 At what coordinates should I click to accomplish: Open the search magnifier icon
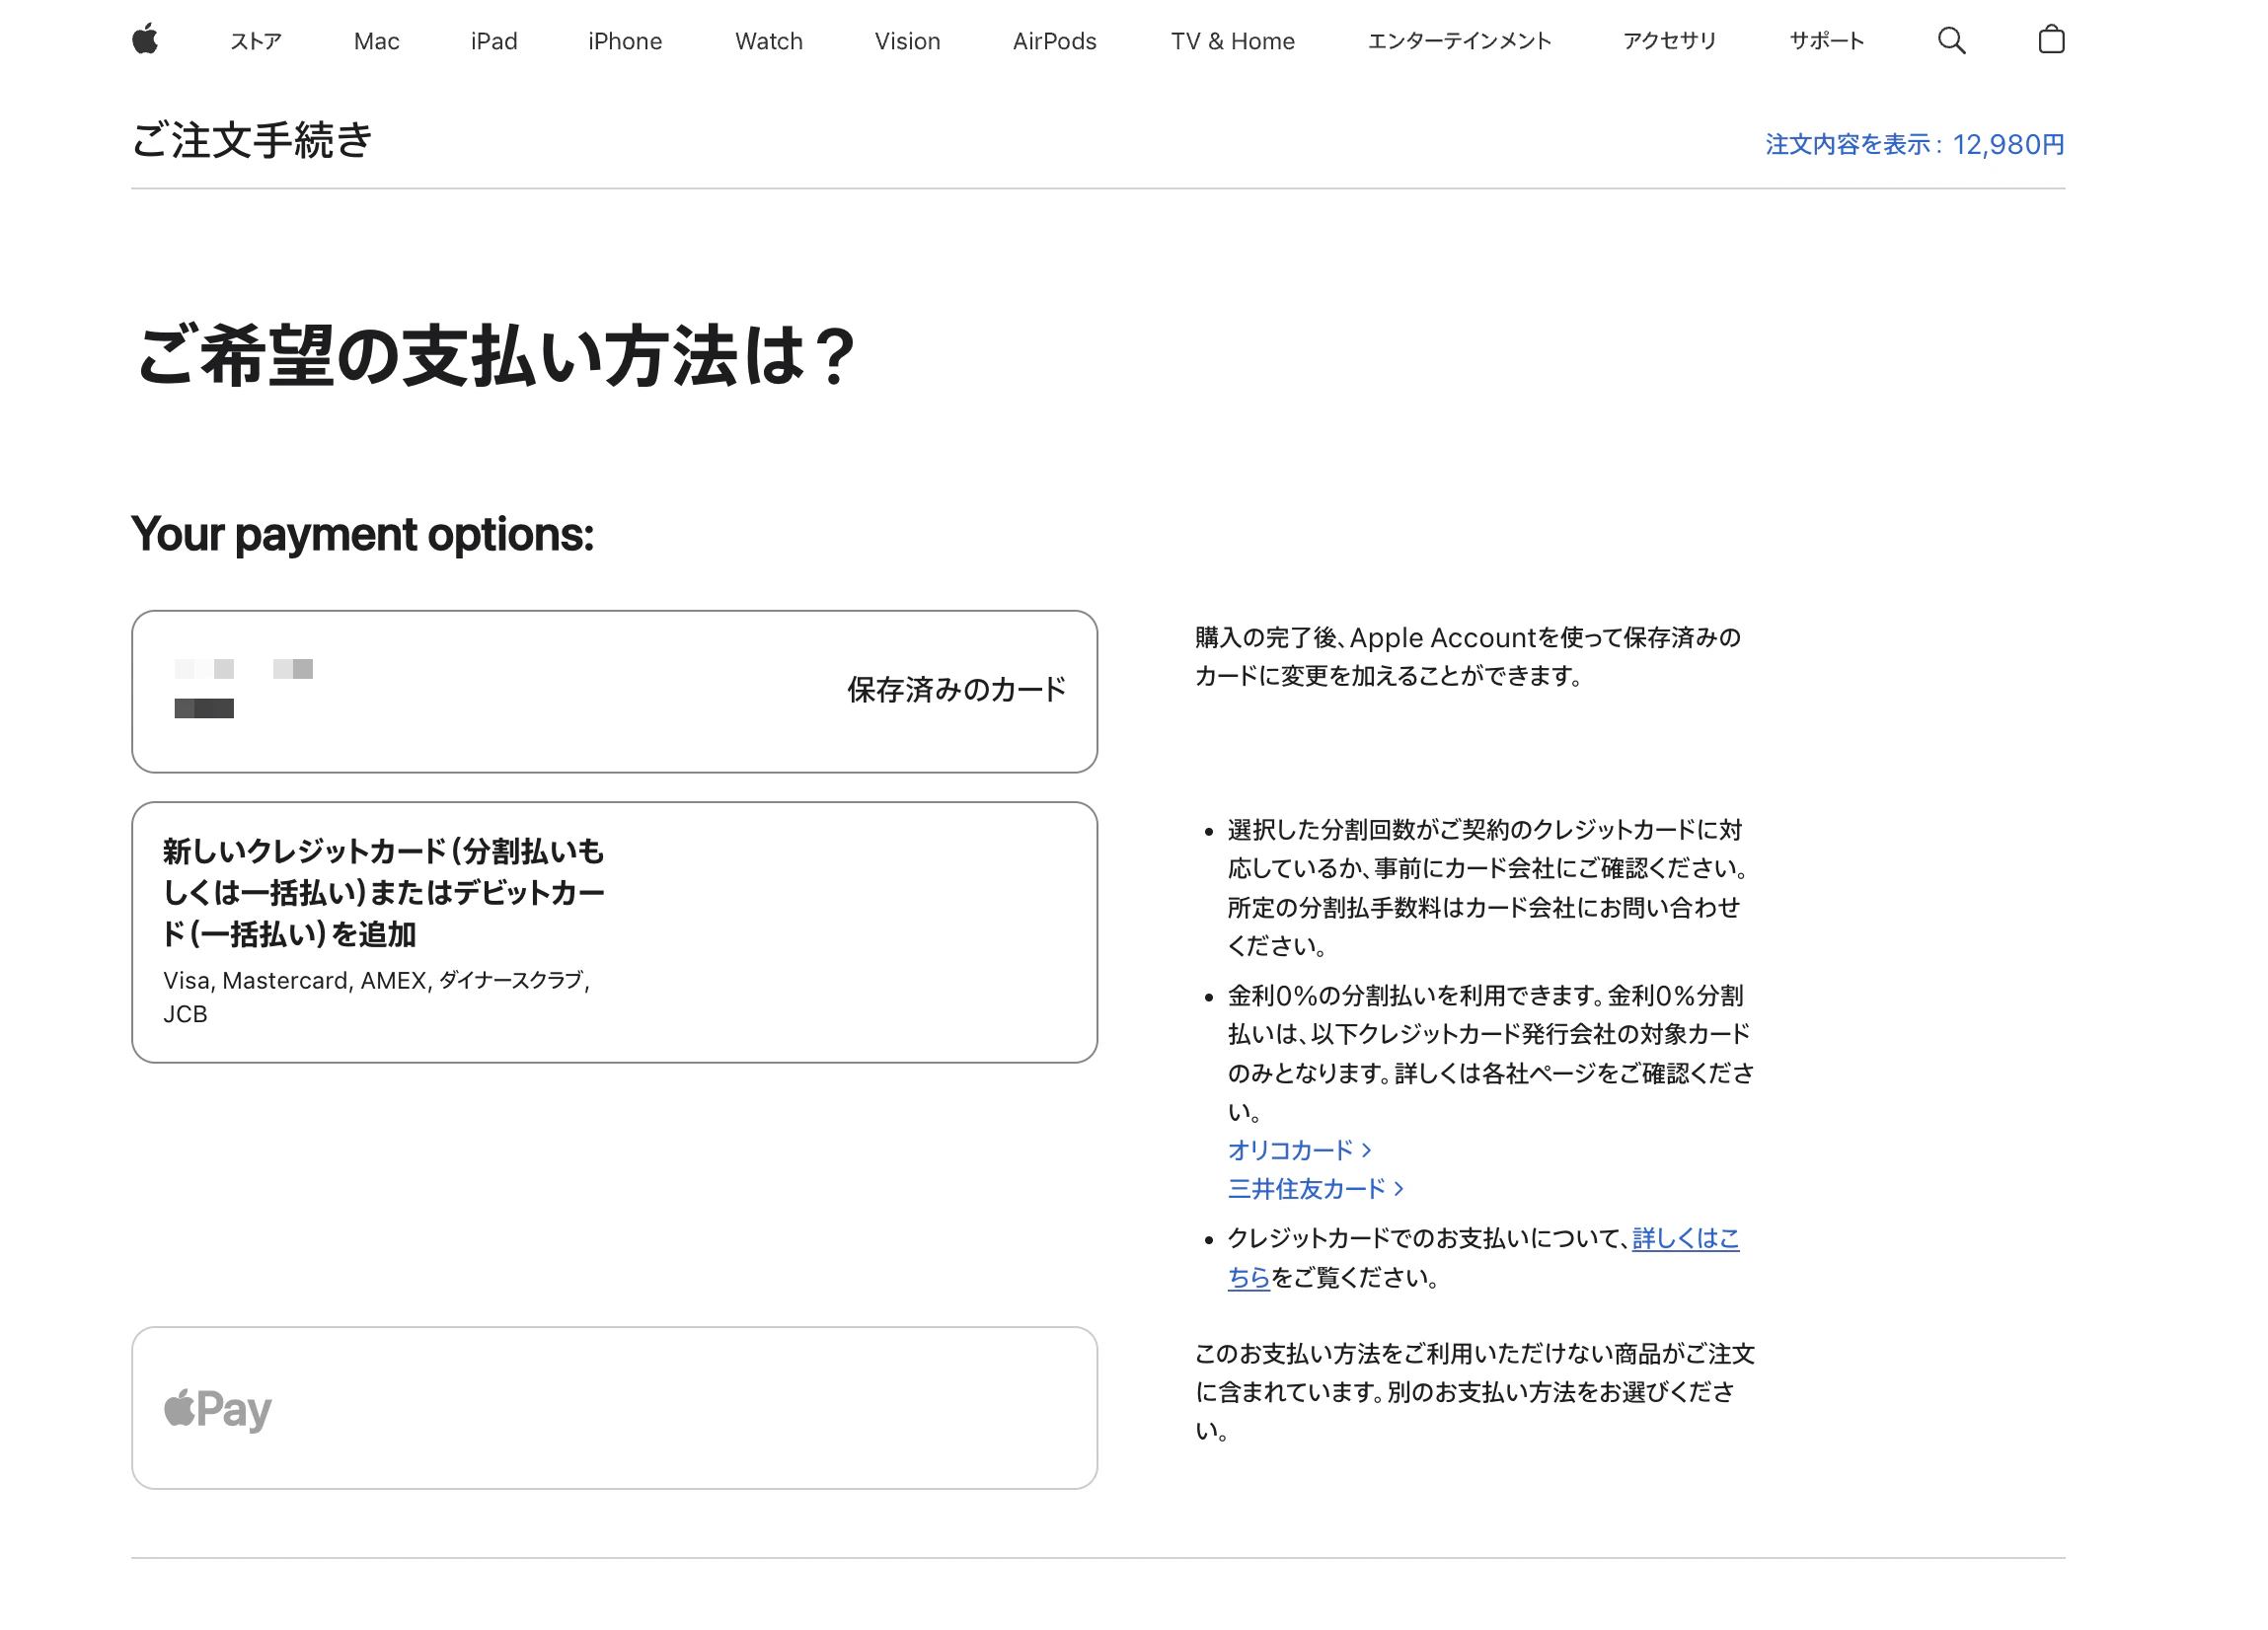tap(1951, 40)
